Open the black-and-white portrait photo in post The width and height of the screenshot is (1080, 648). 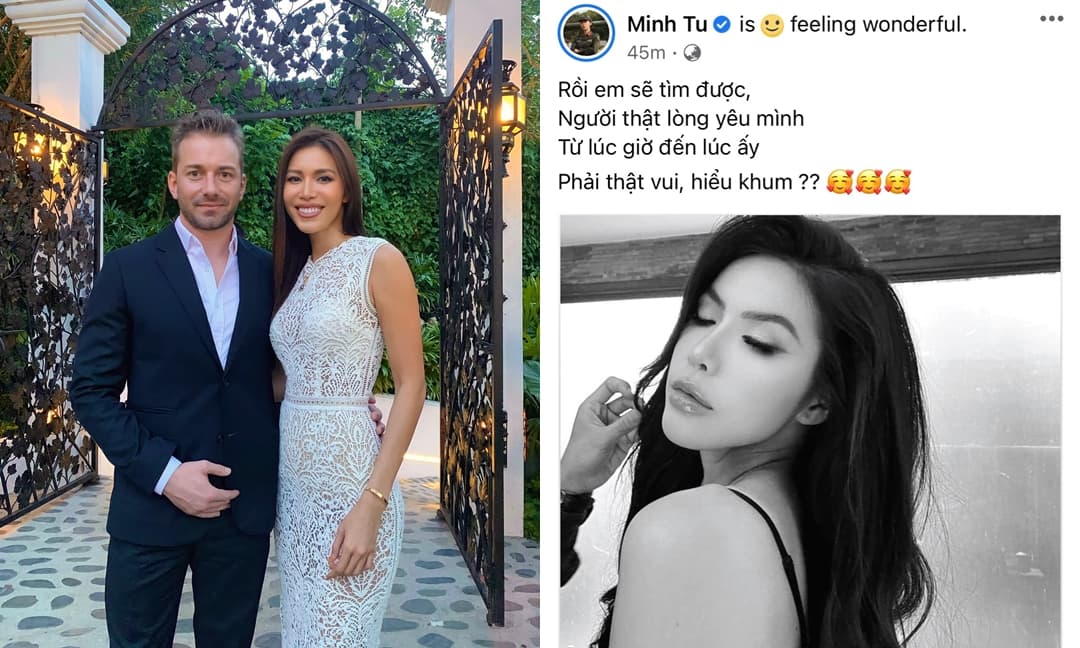[810, 431]
